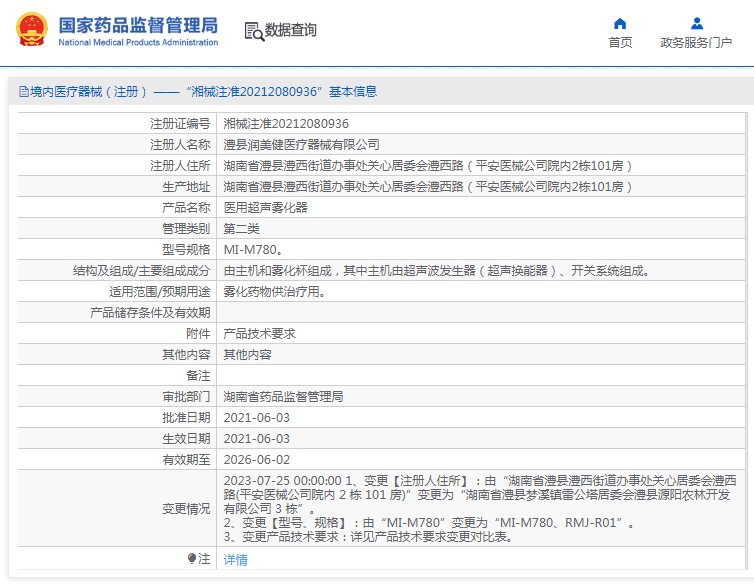This screenshot has height=584, width=754.
Task: Click the 政务服务门户 person icon
Action: click(697, 23)
